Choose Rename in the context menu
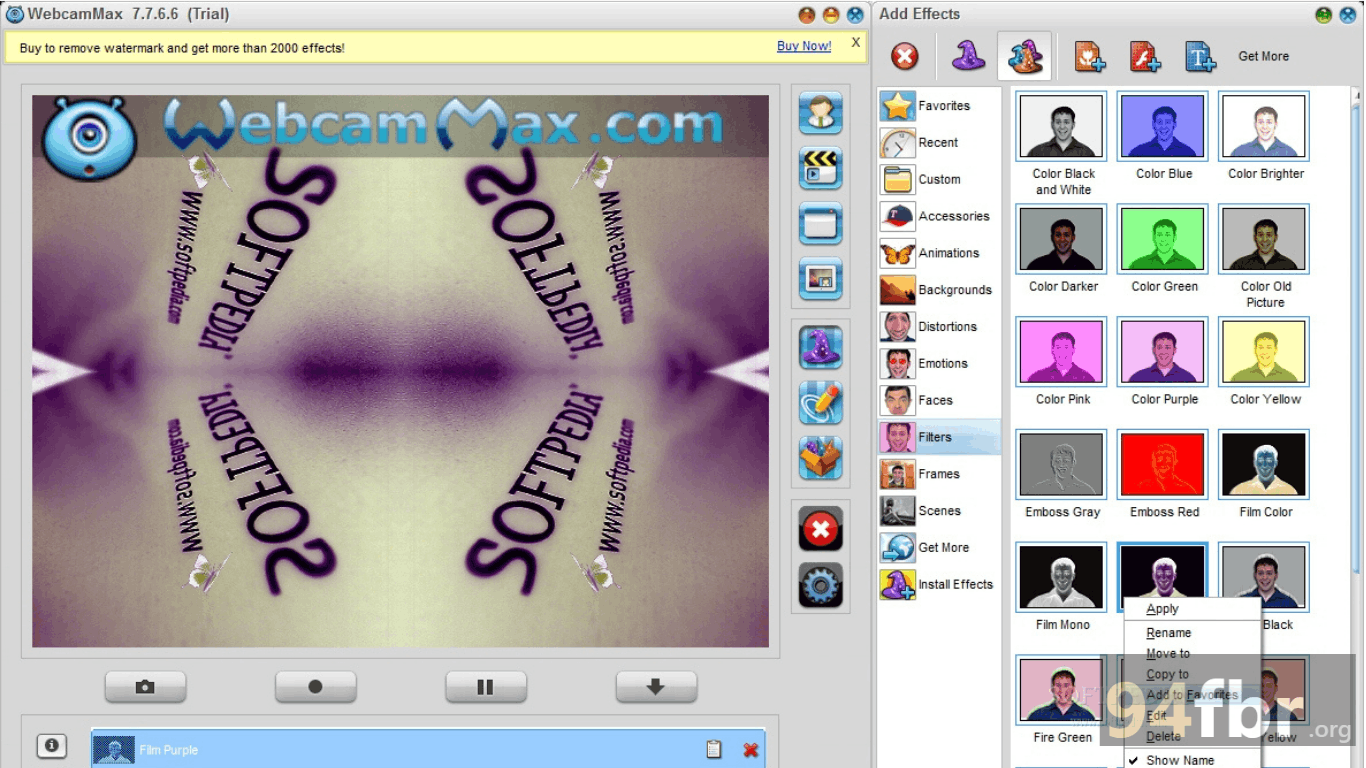 [1191, 633]
